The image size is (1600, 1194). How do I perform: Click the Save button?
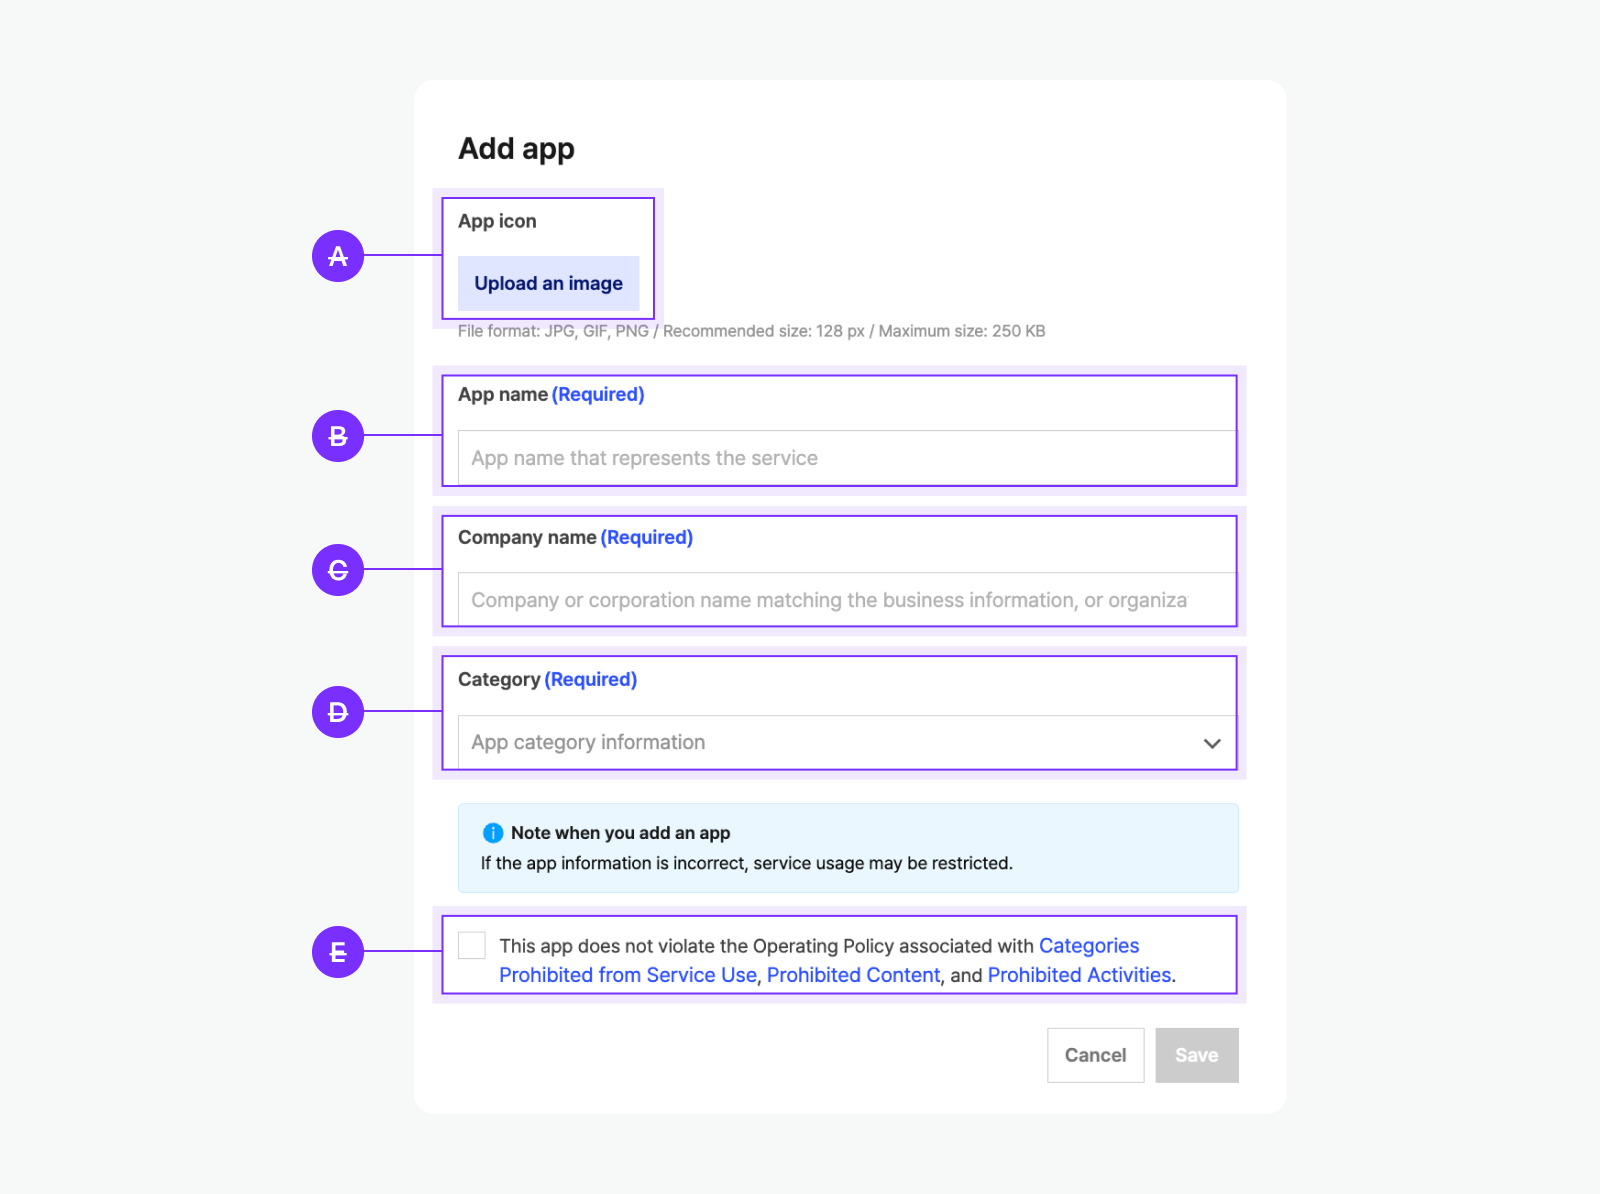pyautogui.click(x=1196, y=1055)
